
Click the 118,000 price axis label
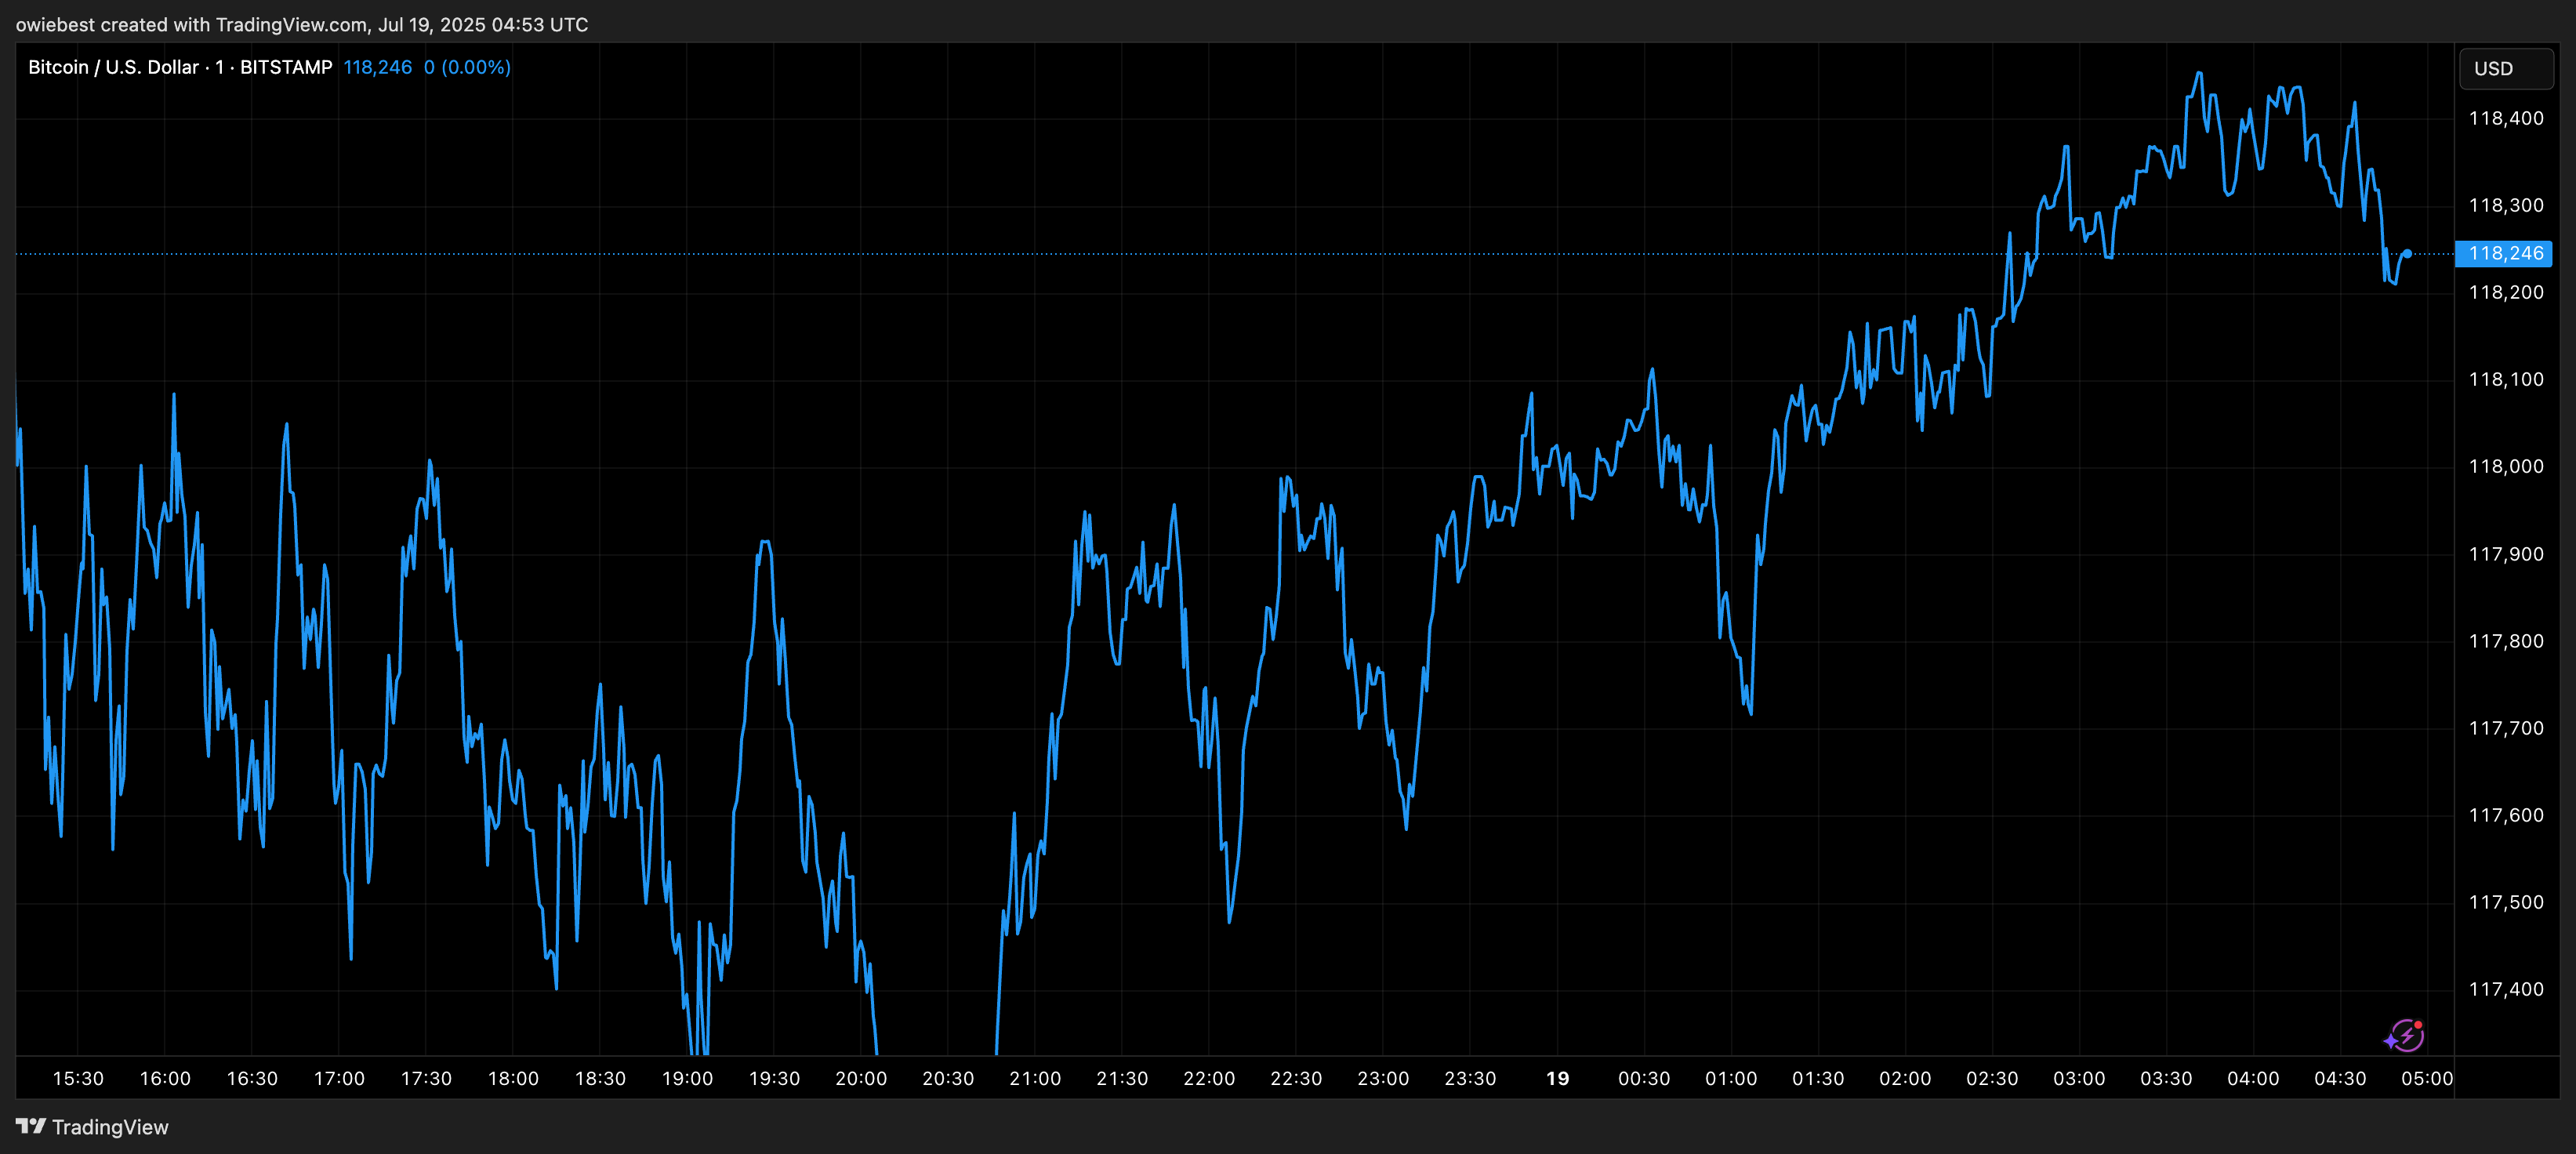[x=2506, y=466]
